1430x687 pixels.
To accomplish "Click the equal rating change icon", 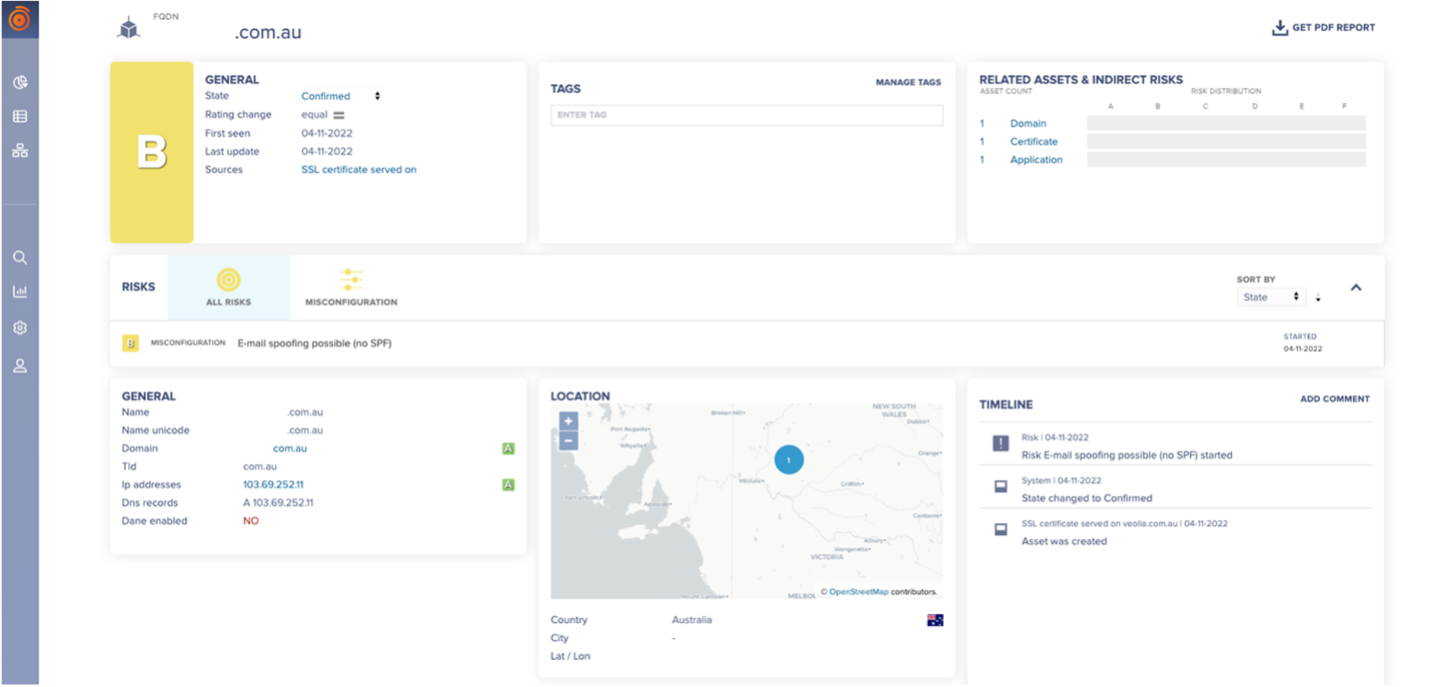I will point(339,115).
